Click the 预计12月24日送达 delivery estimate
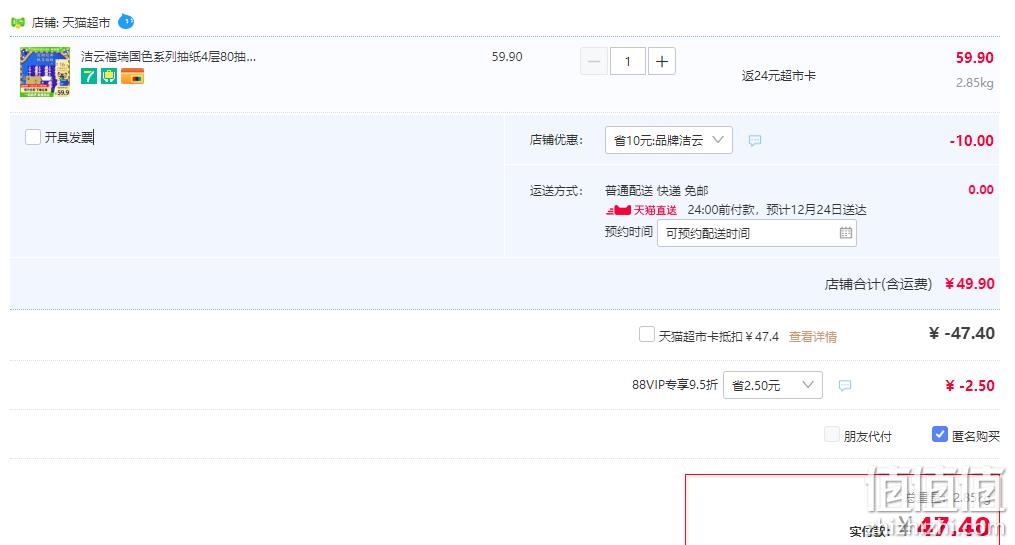Image resolution: width=1015 pixels, height=545 pixels. (x=816, y=210)
